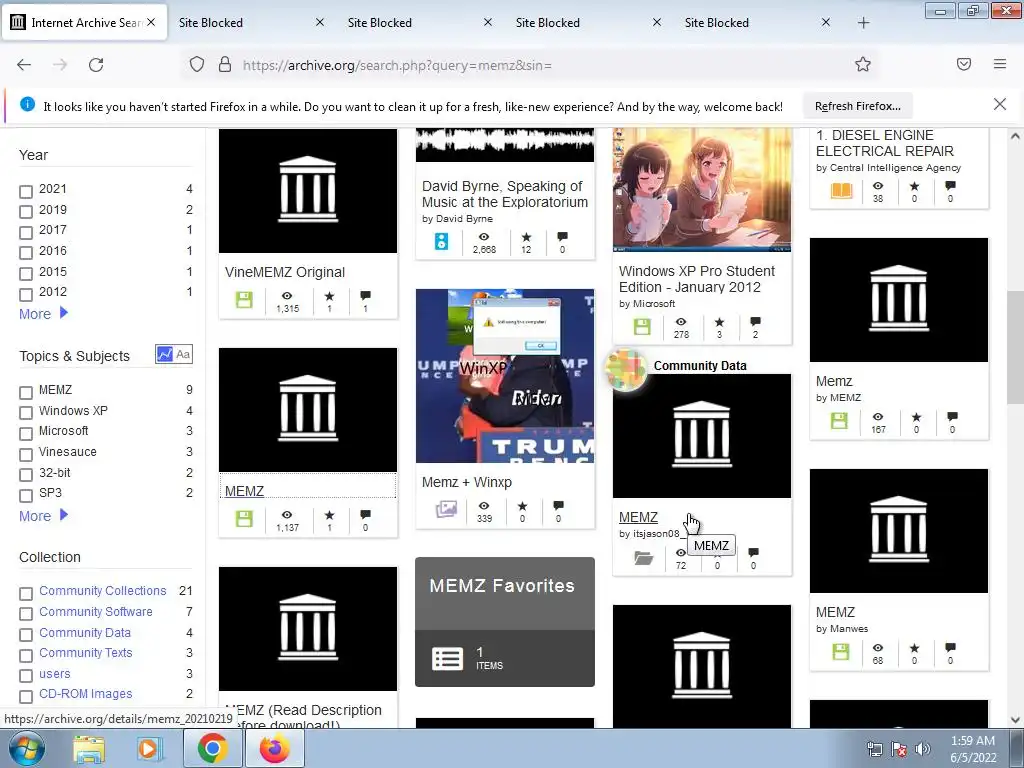Click the scrollbar down arrow
The image size is (1024, 768).
[x=1015, y=720]
